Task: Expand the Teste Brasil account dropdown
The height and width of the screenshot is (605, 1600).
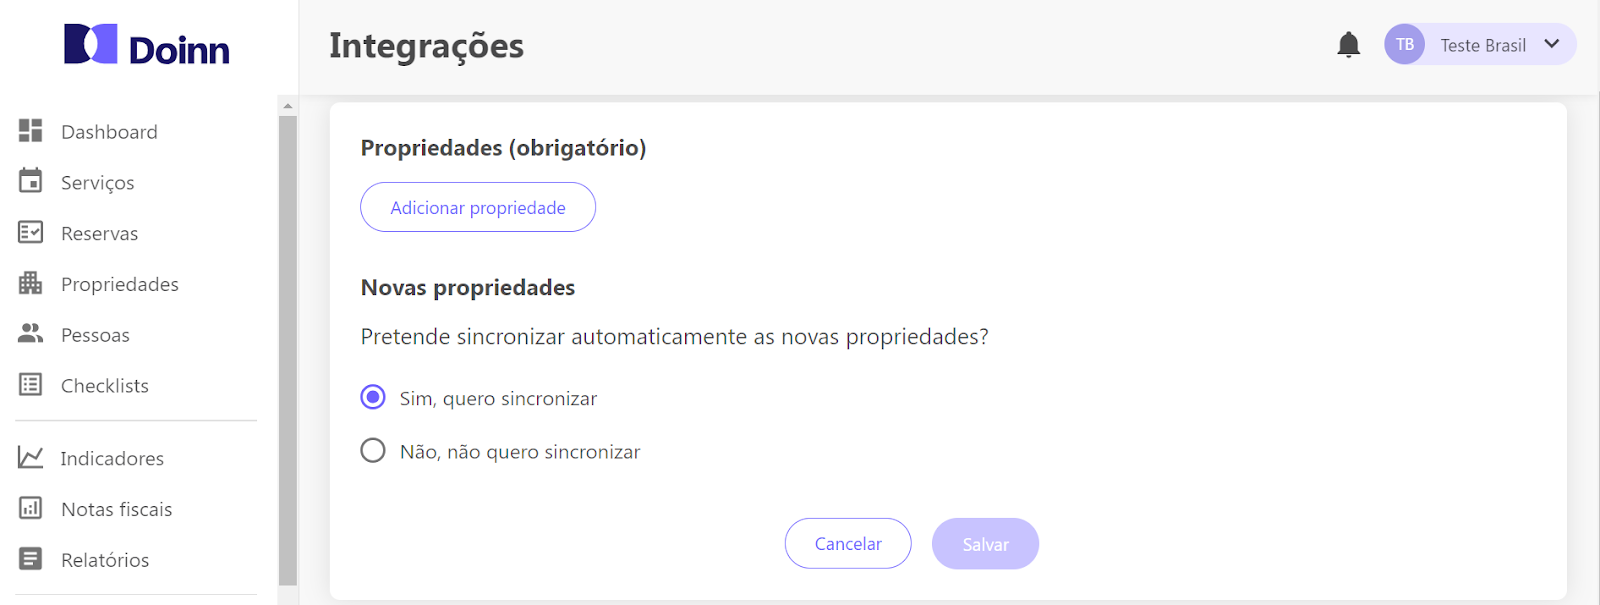Action: [1551, 44]
